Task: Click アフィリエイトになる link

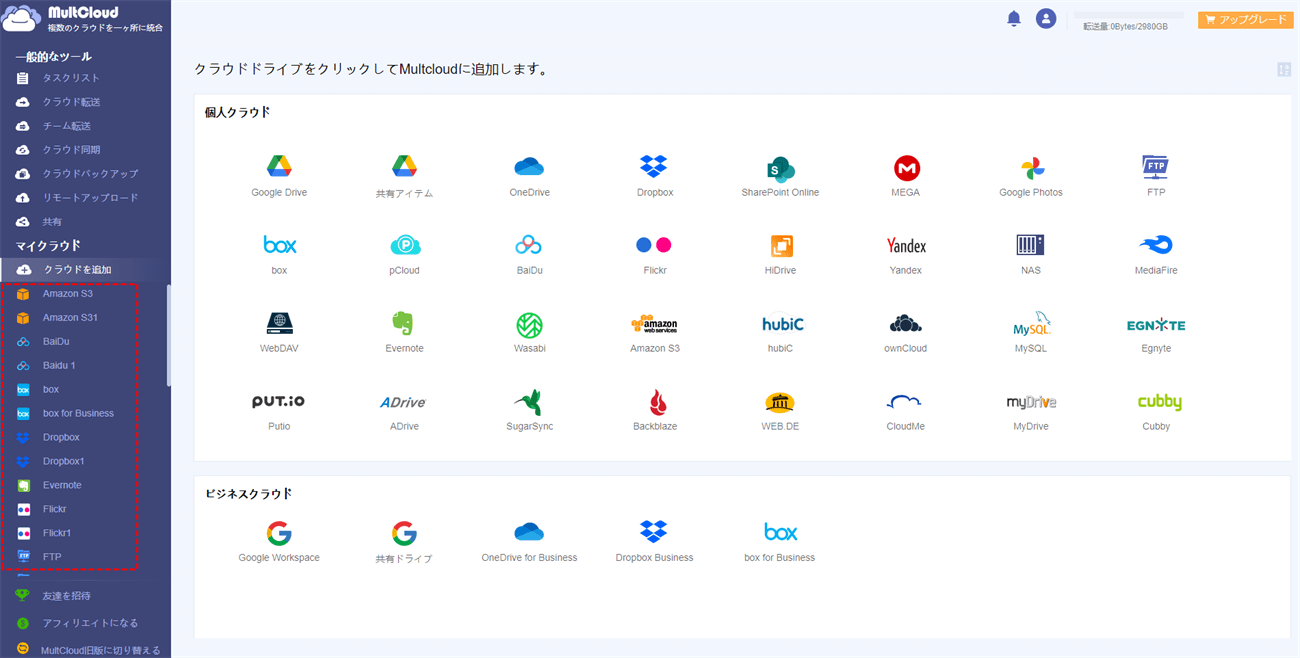Action: point(90,623)
